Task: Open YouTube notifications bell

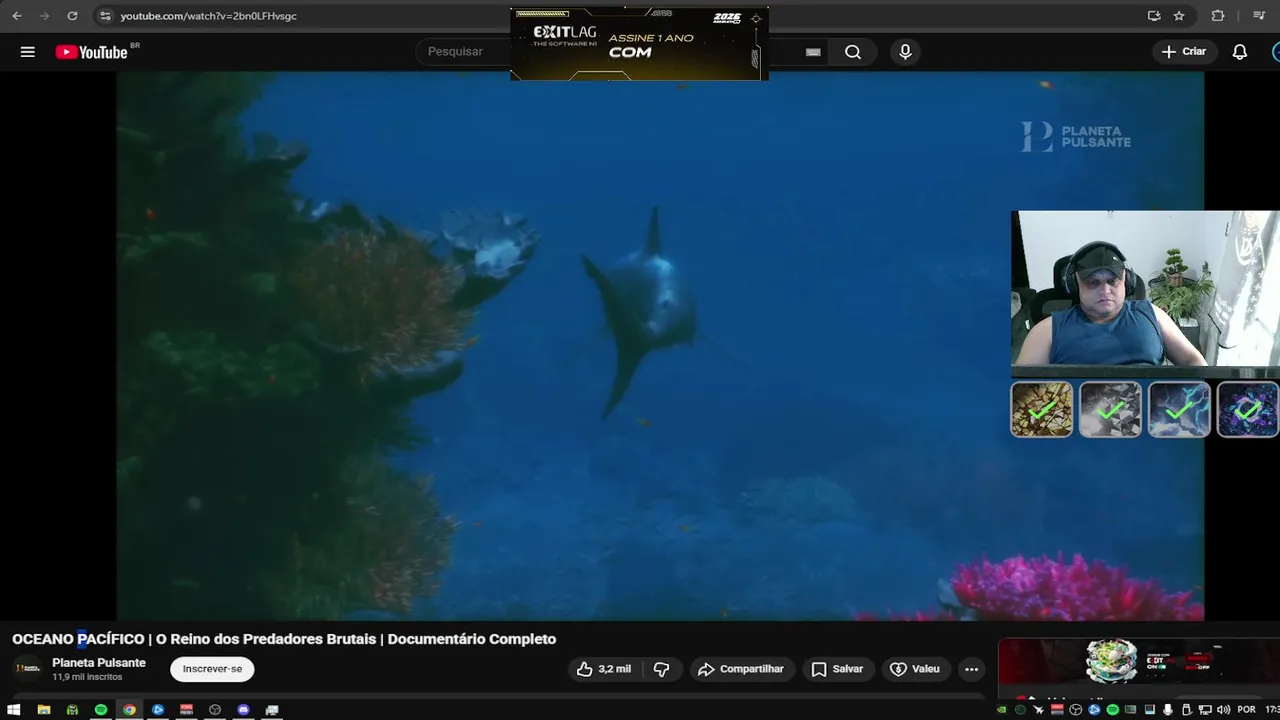Action: tap(1240, 52)
